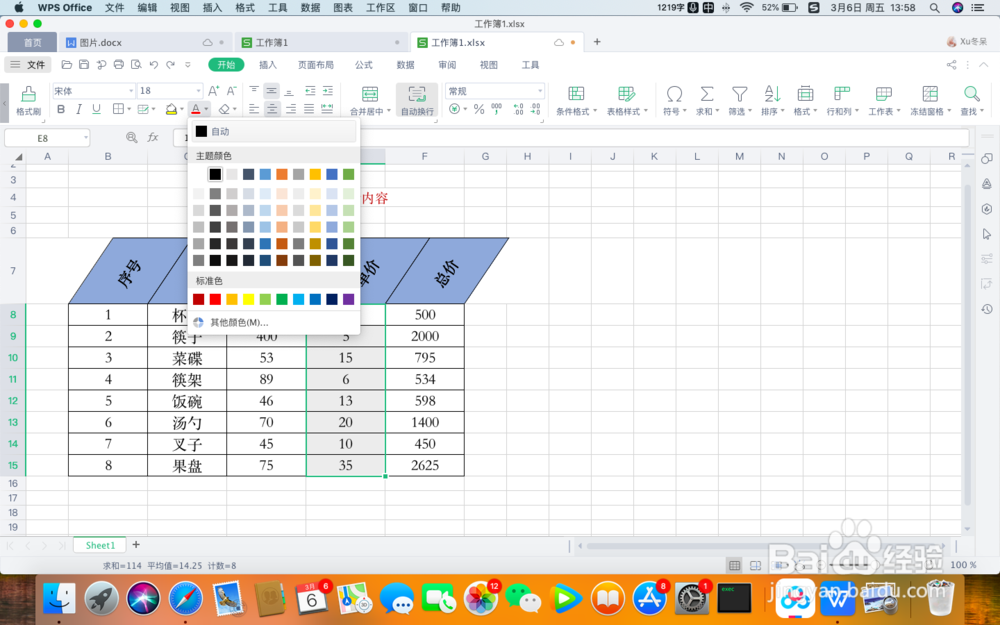This screenshot has width=1000, height=625.
Task: Pick standard red color swatch
Action: [x=216, y=299]
